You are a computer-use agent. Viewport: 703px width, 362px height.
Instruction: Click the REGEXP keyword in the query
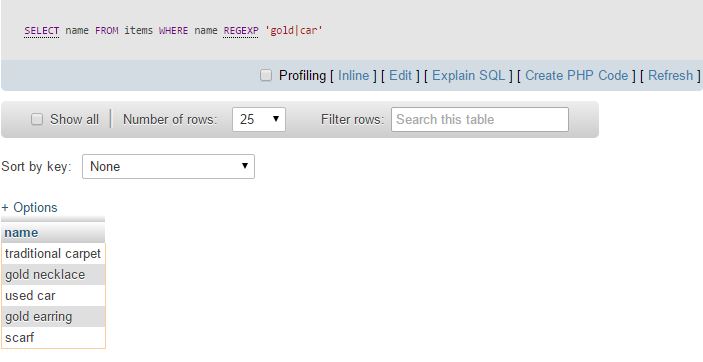click(241, 31)
